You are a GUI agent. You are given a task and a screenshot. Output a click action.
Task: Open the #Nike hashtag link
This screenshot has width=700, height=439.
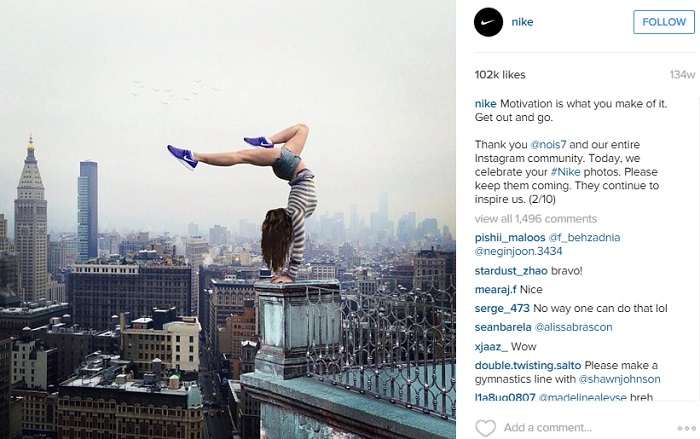coord(565,172)
